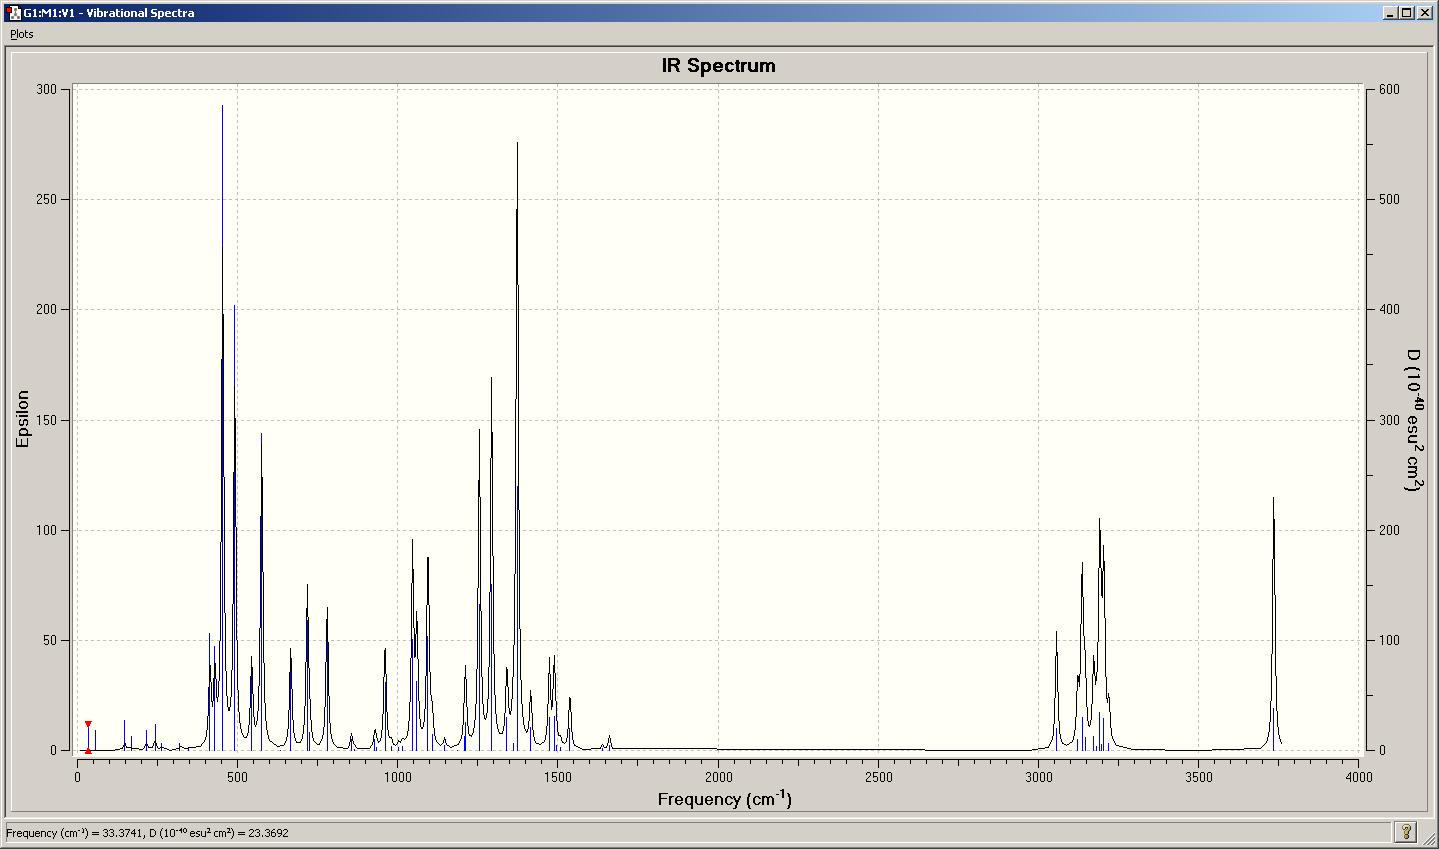Image resolution: width=1439 pixels, height=849 pixels.
Task: Click the "4000" tick on the frequency axis
Action: coord(1358,776)
